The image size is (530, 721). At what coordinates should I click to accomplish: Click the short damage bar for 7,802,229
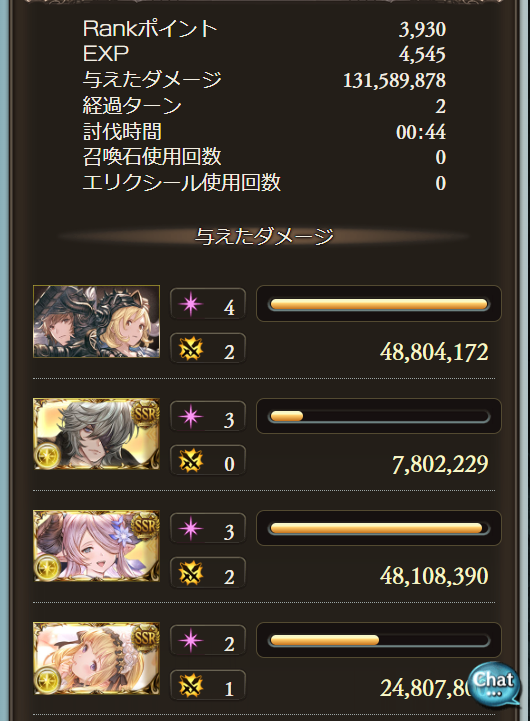(x=379, y=416)
